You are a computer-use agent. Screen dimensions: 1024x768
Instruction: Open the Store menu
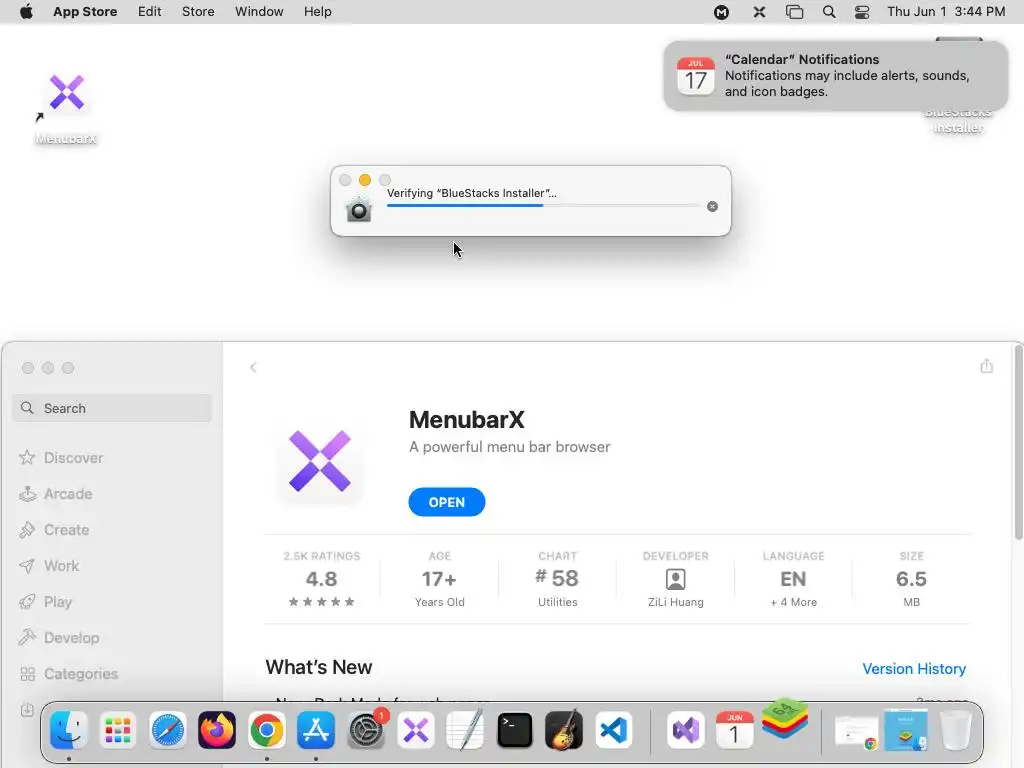point(198,12)
